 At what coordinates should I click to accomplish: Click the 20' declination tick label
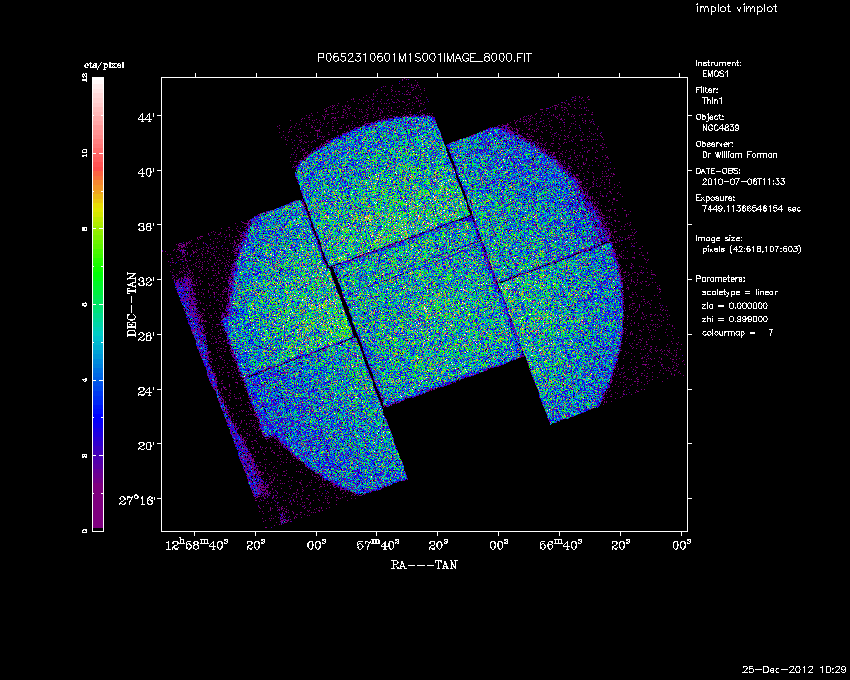click(x=145, y=445)
